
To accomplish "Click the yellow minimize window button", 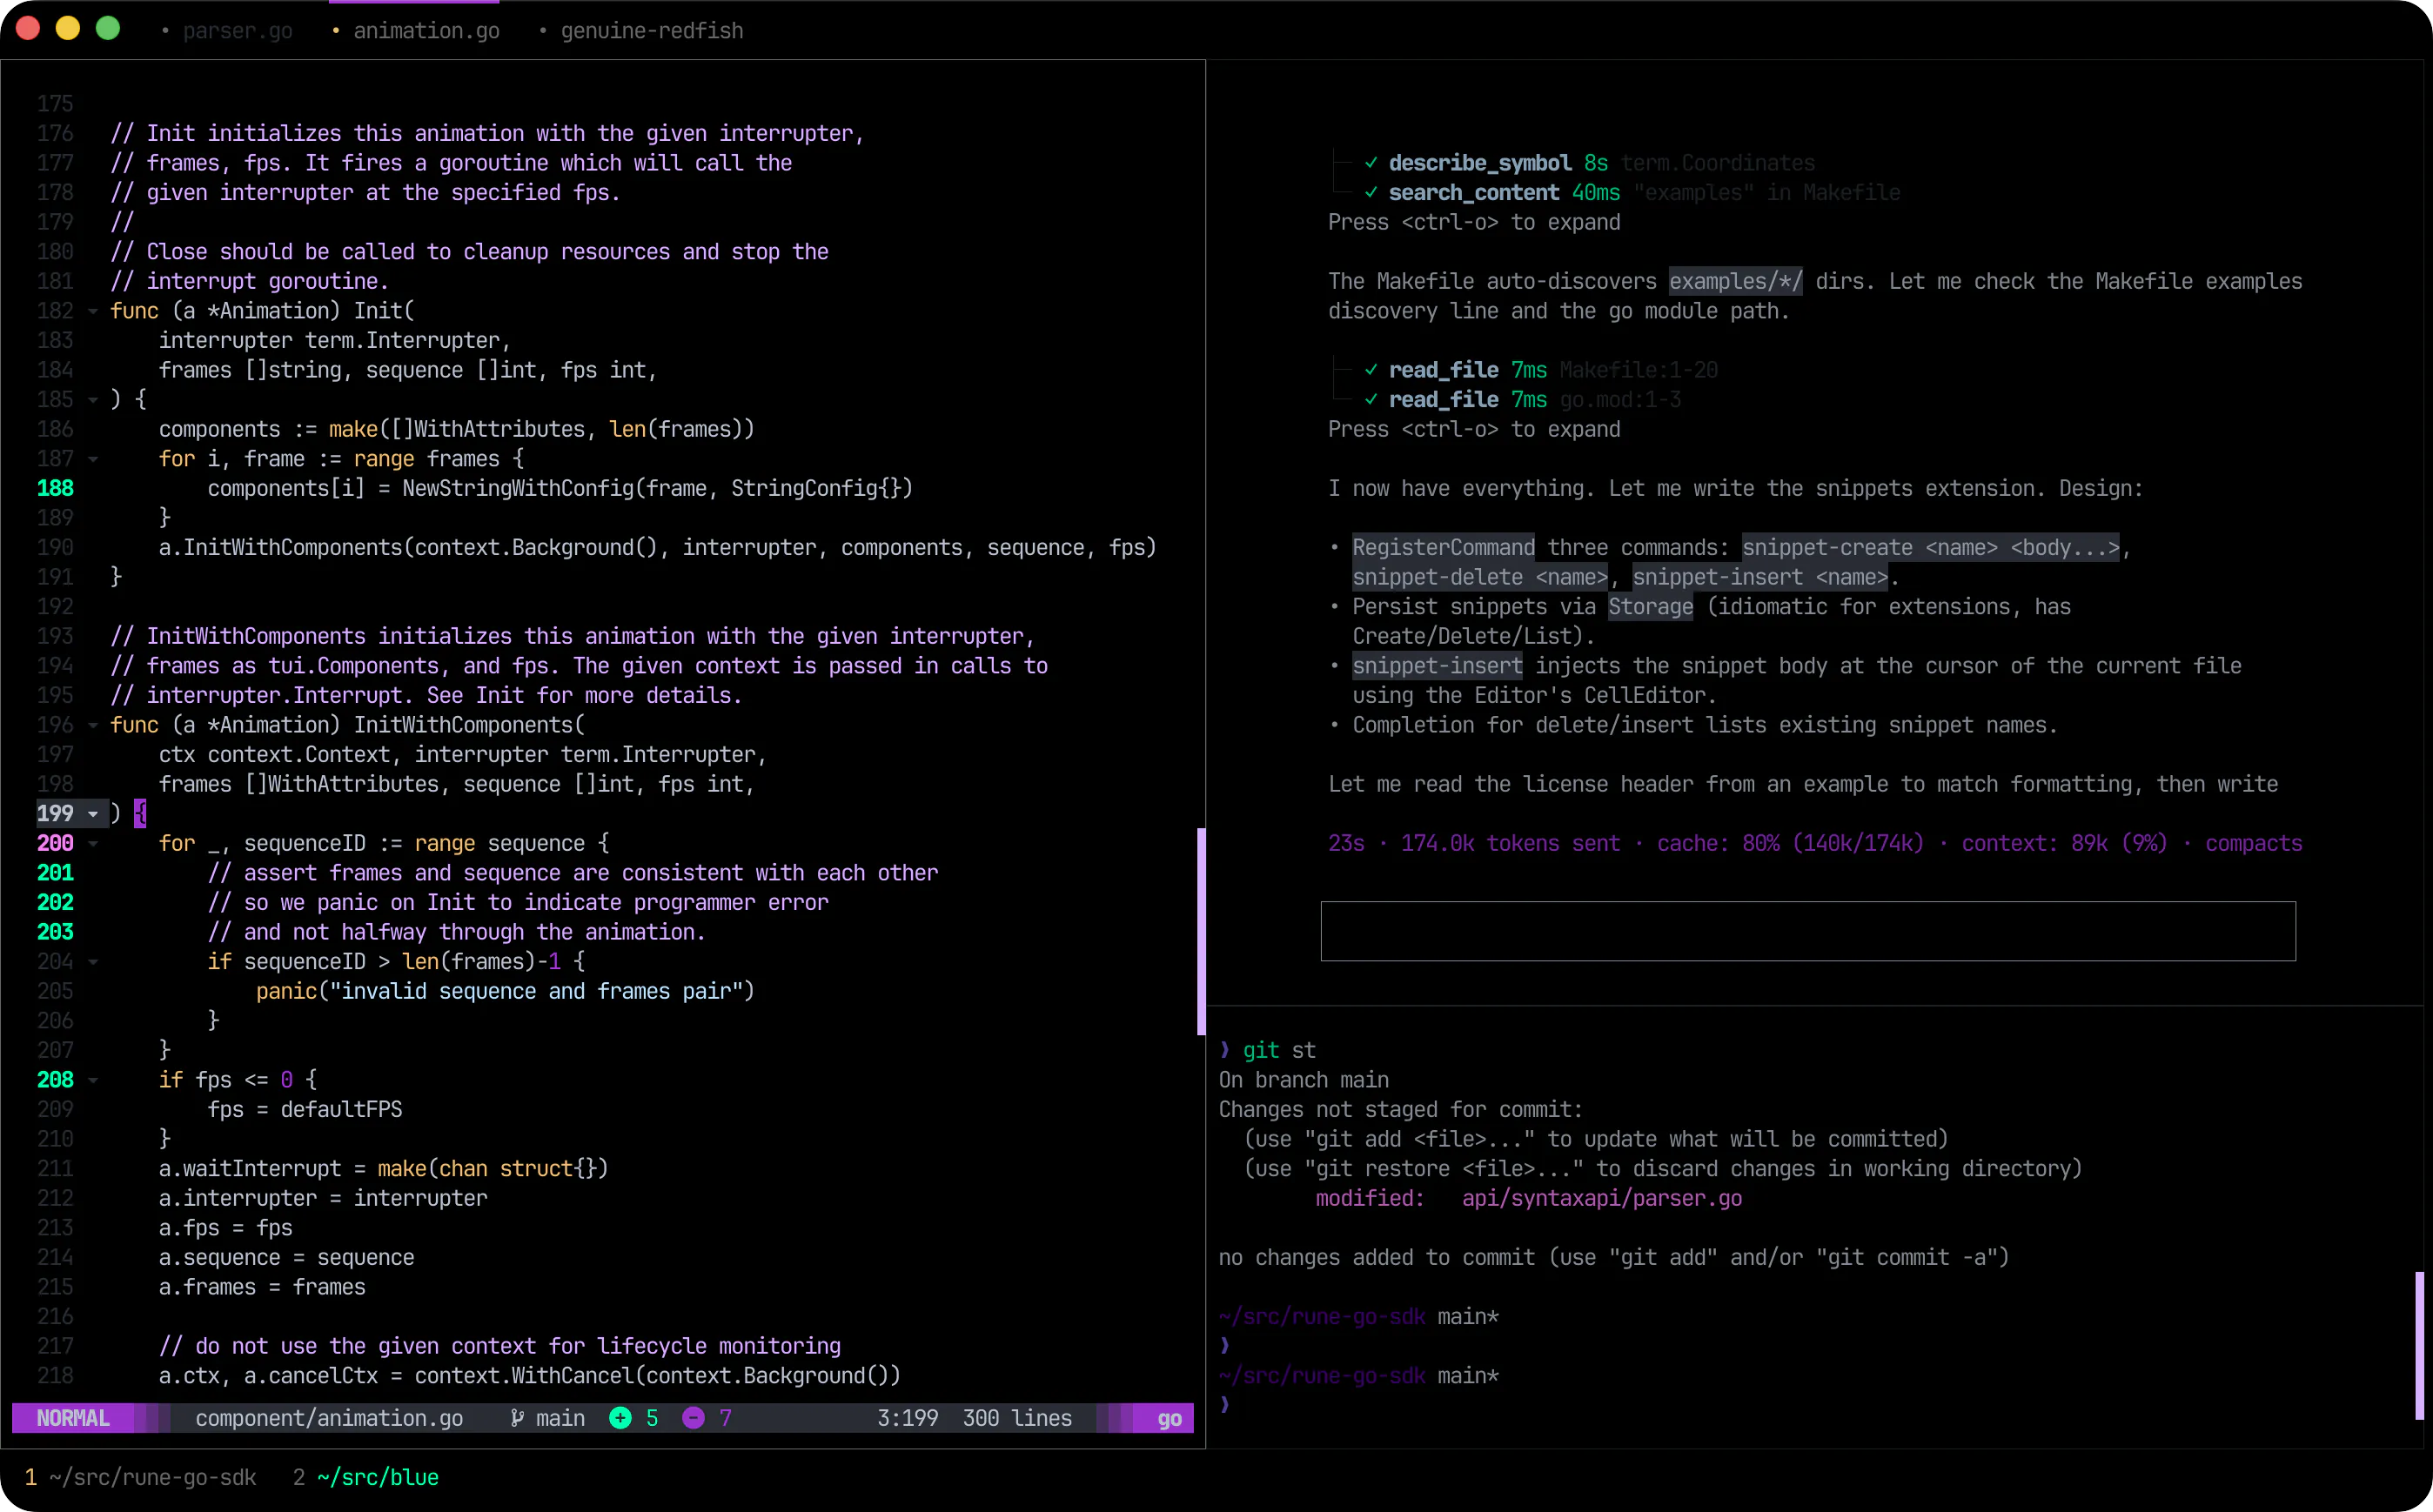I will point(68,28).
